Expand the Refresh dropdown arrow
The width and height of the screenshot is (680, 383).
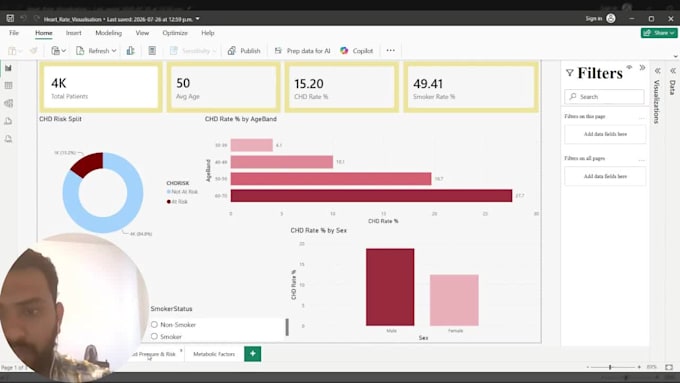coord(114,51)
